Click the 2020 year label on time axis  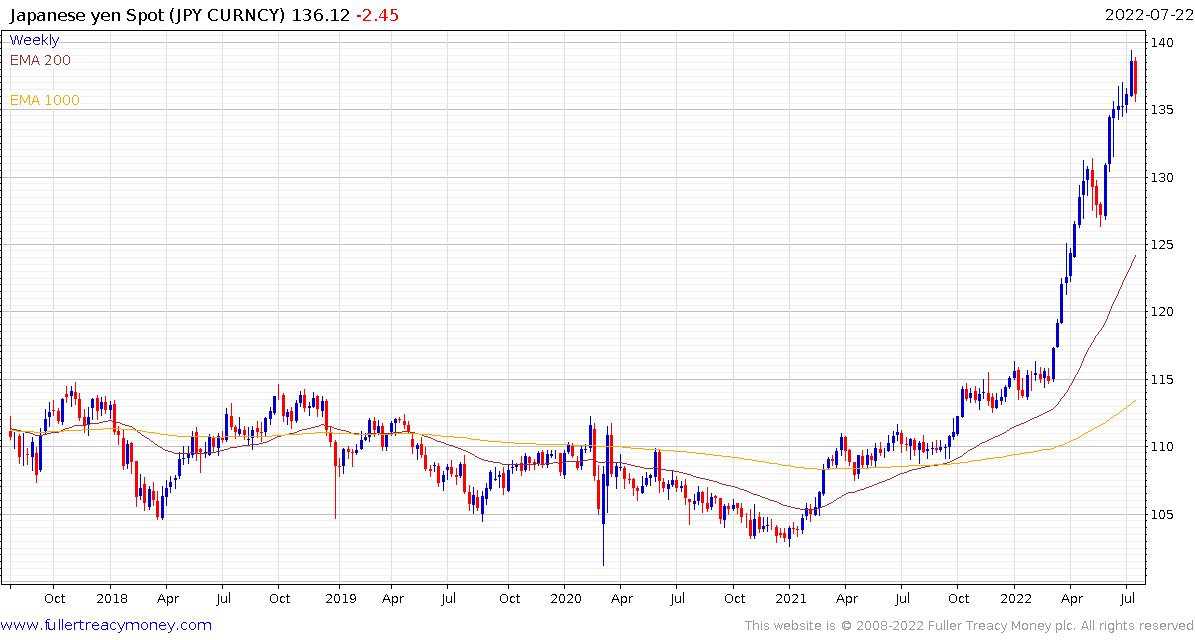[x=565, y=599]
